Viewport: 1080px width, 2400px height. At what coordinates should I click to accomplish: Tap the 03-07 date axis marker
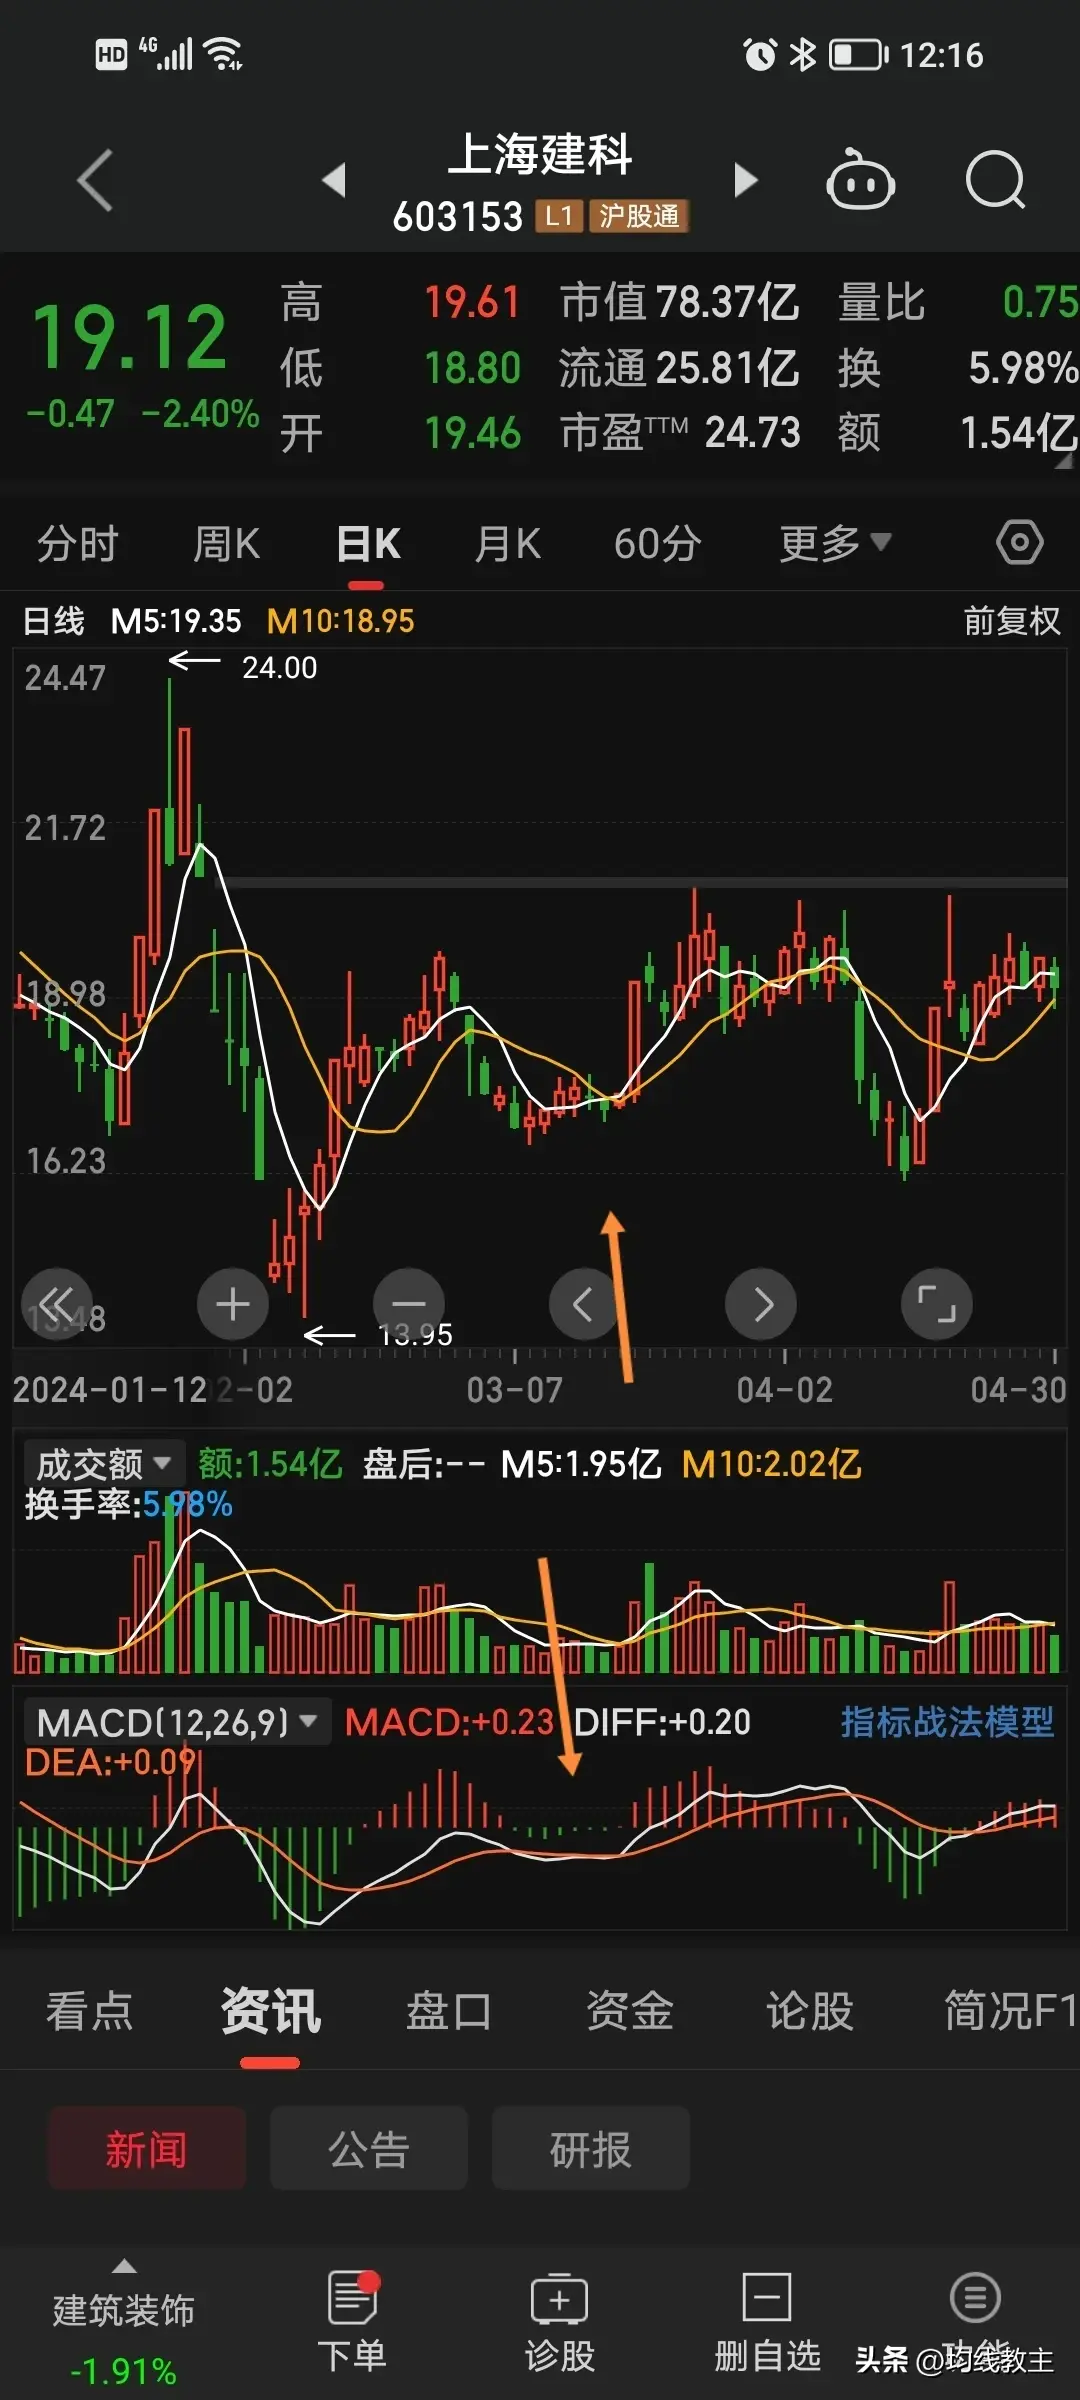(515, 1390)
